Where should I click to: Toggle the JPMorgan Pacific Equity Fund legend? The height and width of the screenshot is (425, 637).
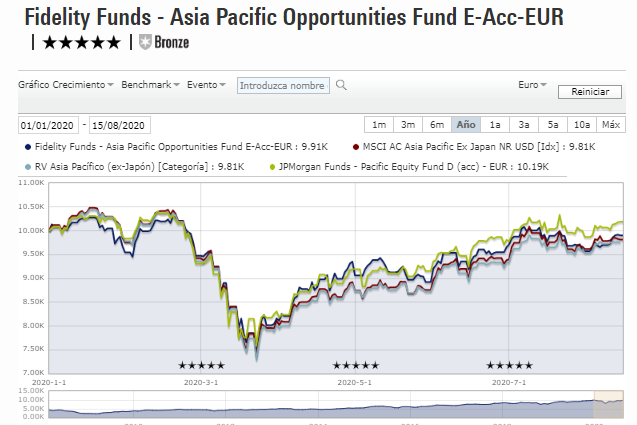274,165
